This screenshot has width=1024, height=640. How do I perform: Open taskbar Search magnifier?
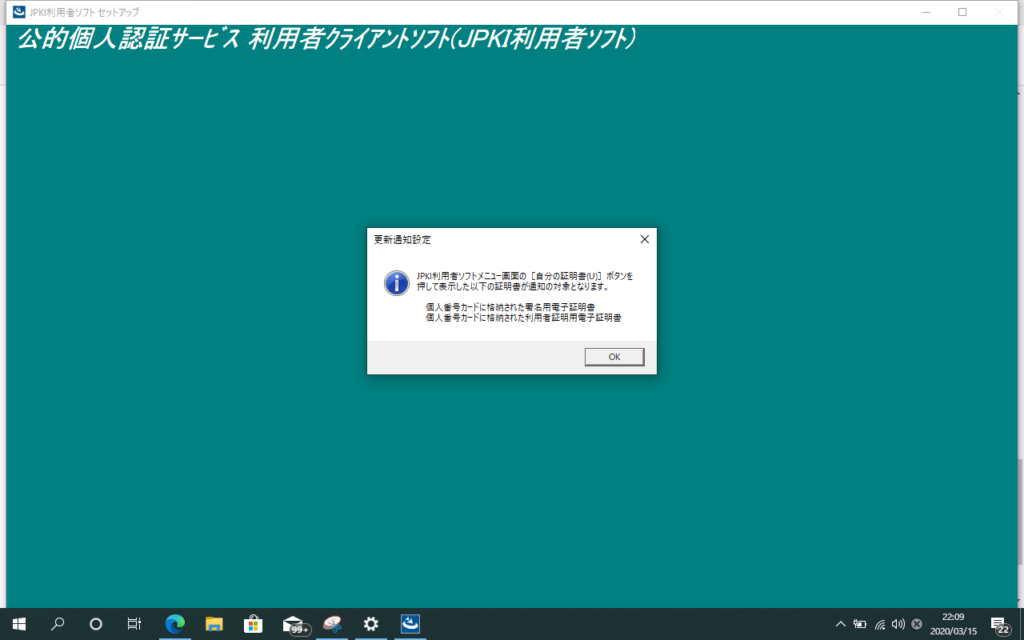point(57,624)
